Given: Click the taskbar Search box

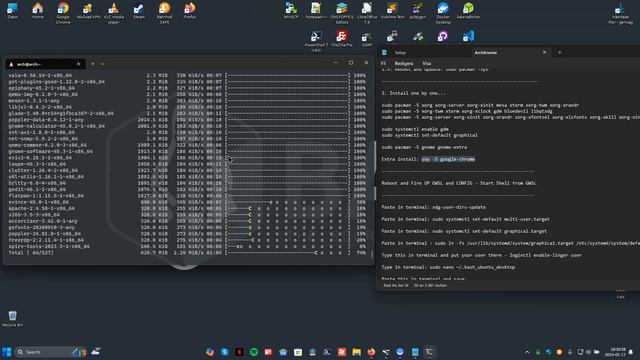Looking at the screenshot, I should coord(51,352).
